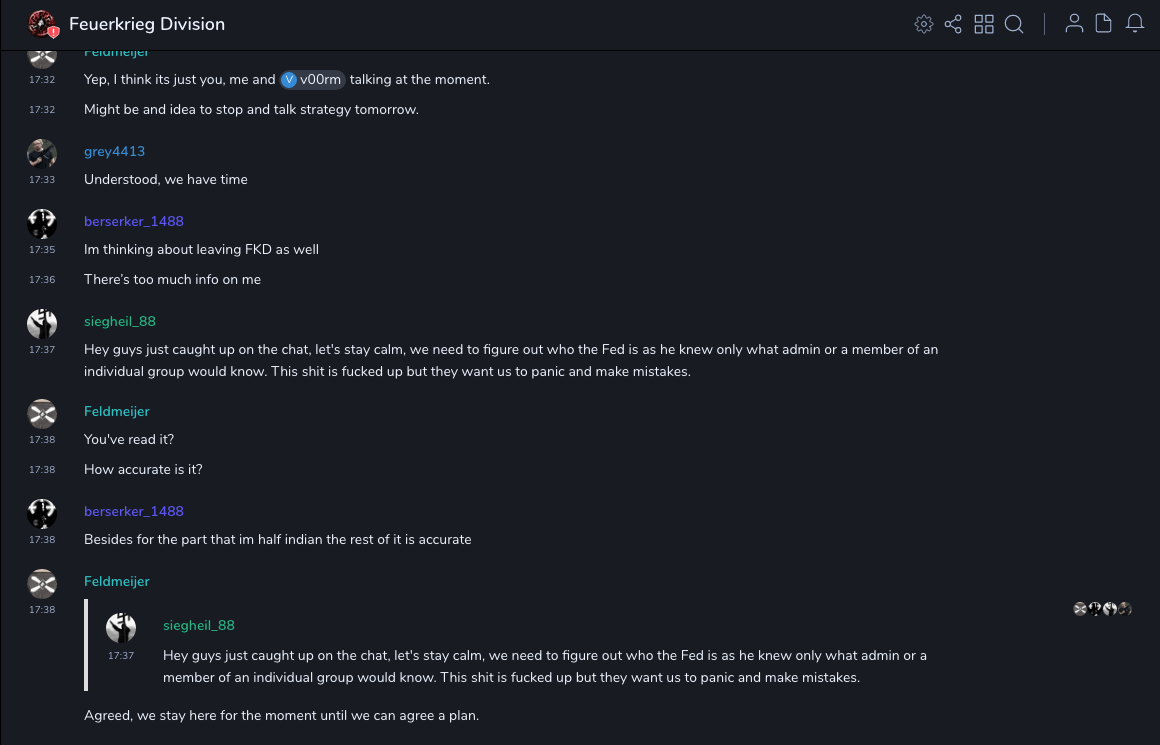Open notifications bell icon
Image resolution: width=1160 pixels, height=745 pixels.
click(x=1135, y=24)
